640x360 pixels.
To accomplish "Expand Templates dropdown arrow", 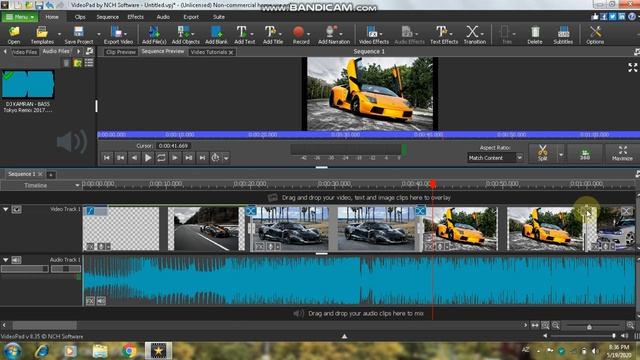I will coord(59,34).
